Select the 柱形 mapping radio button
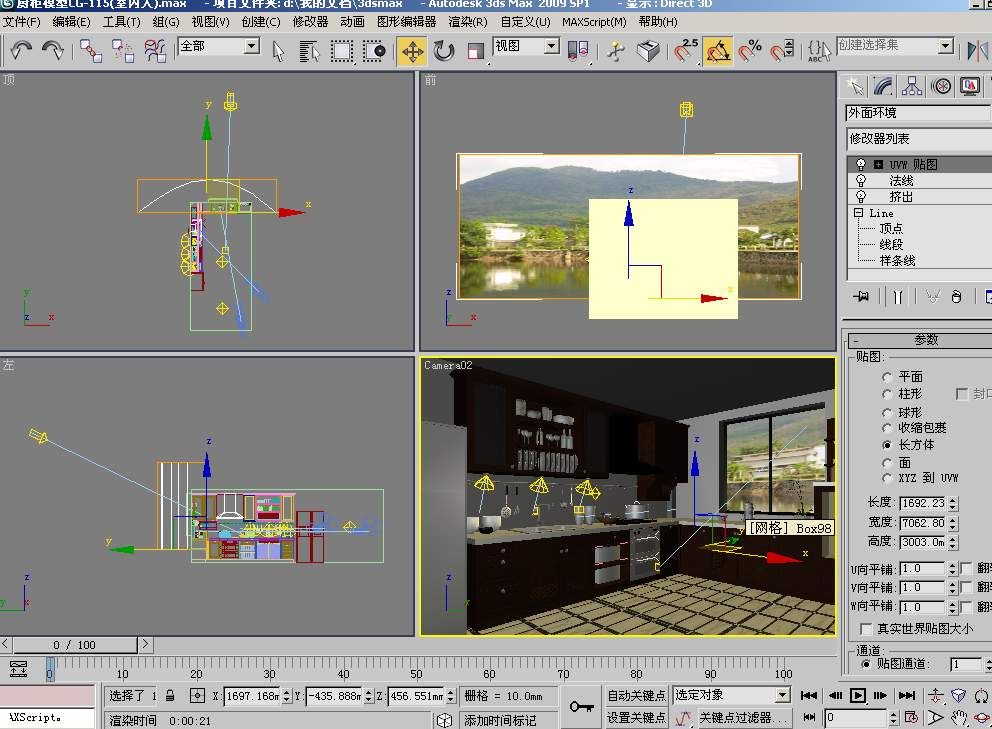 887,394
